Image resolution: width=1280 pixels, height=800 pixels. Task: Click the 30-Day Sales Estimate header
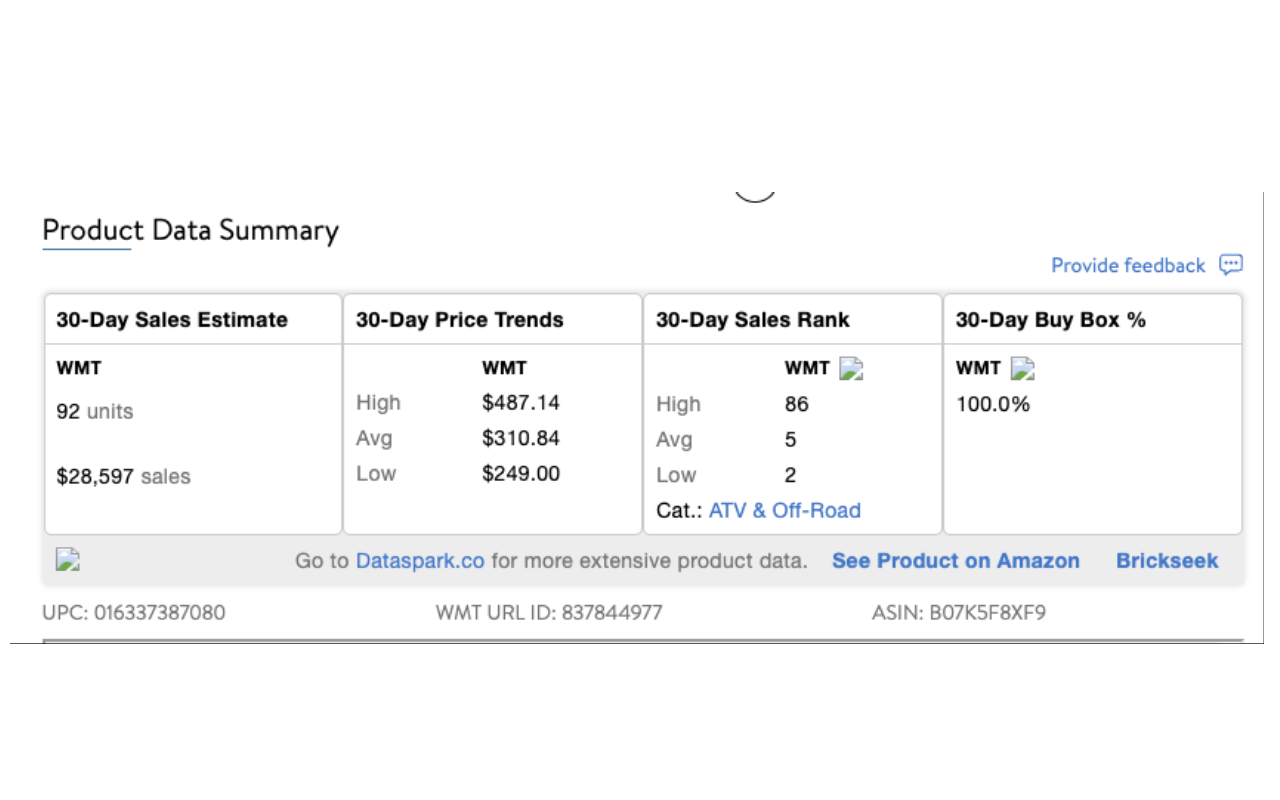point(172,320)
